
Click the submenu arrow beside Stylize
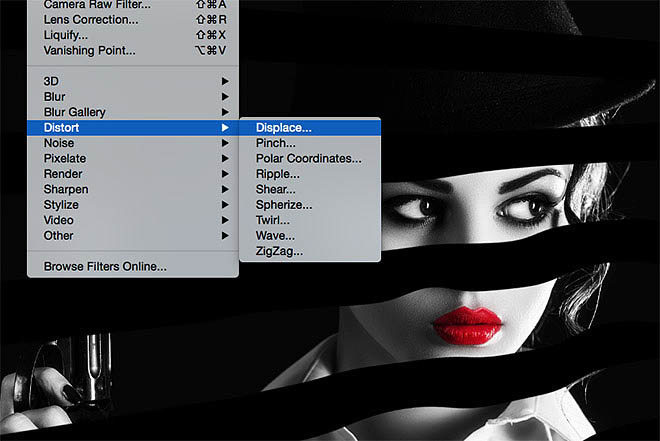pos(225,205)
